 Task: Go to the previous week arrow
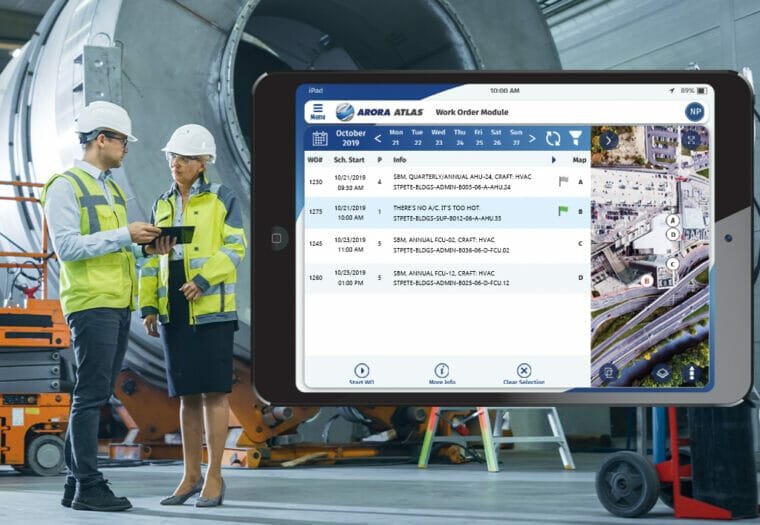[378, 139]
